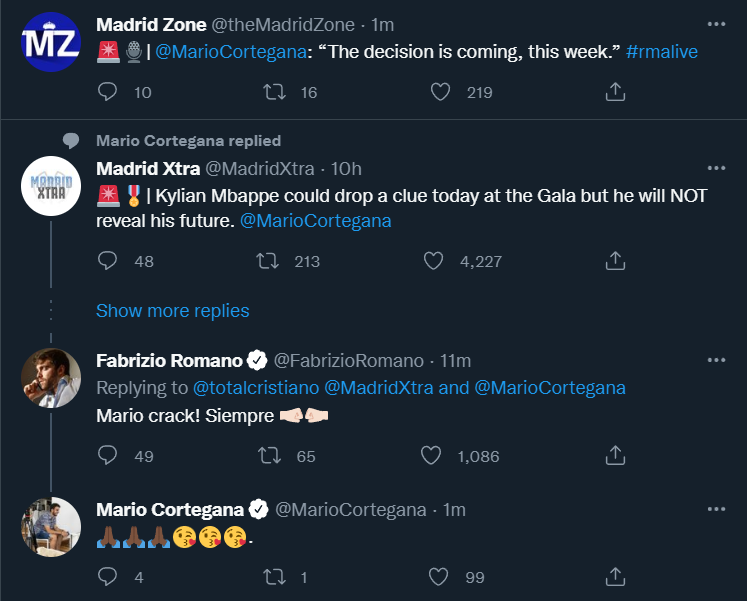Screen dimensions: 747x601
Task: Open @totalcristiano profile mention
Action: (x=255, y=387)
